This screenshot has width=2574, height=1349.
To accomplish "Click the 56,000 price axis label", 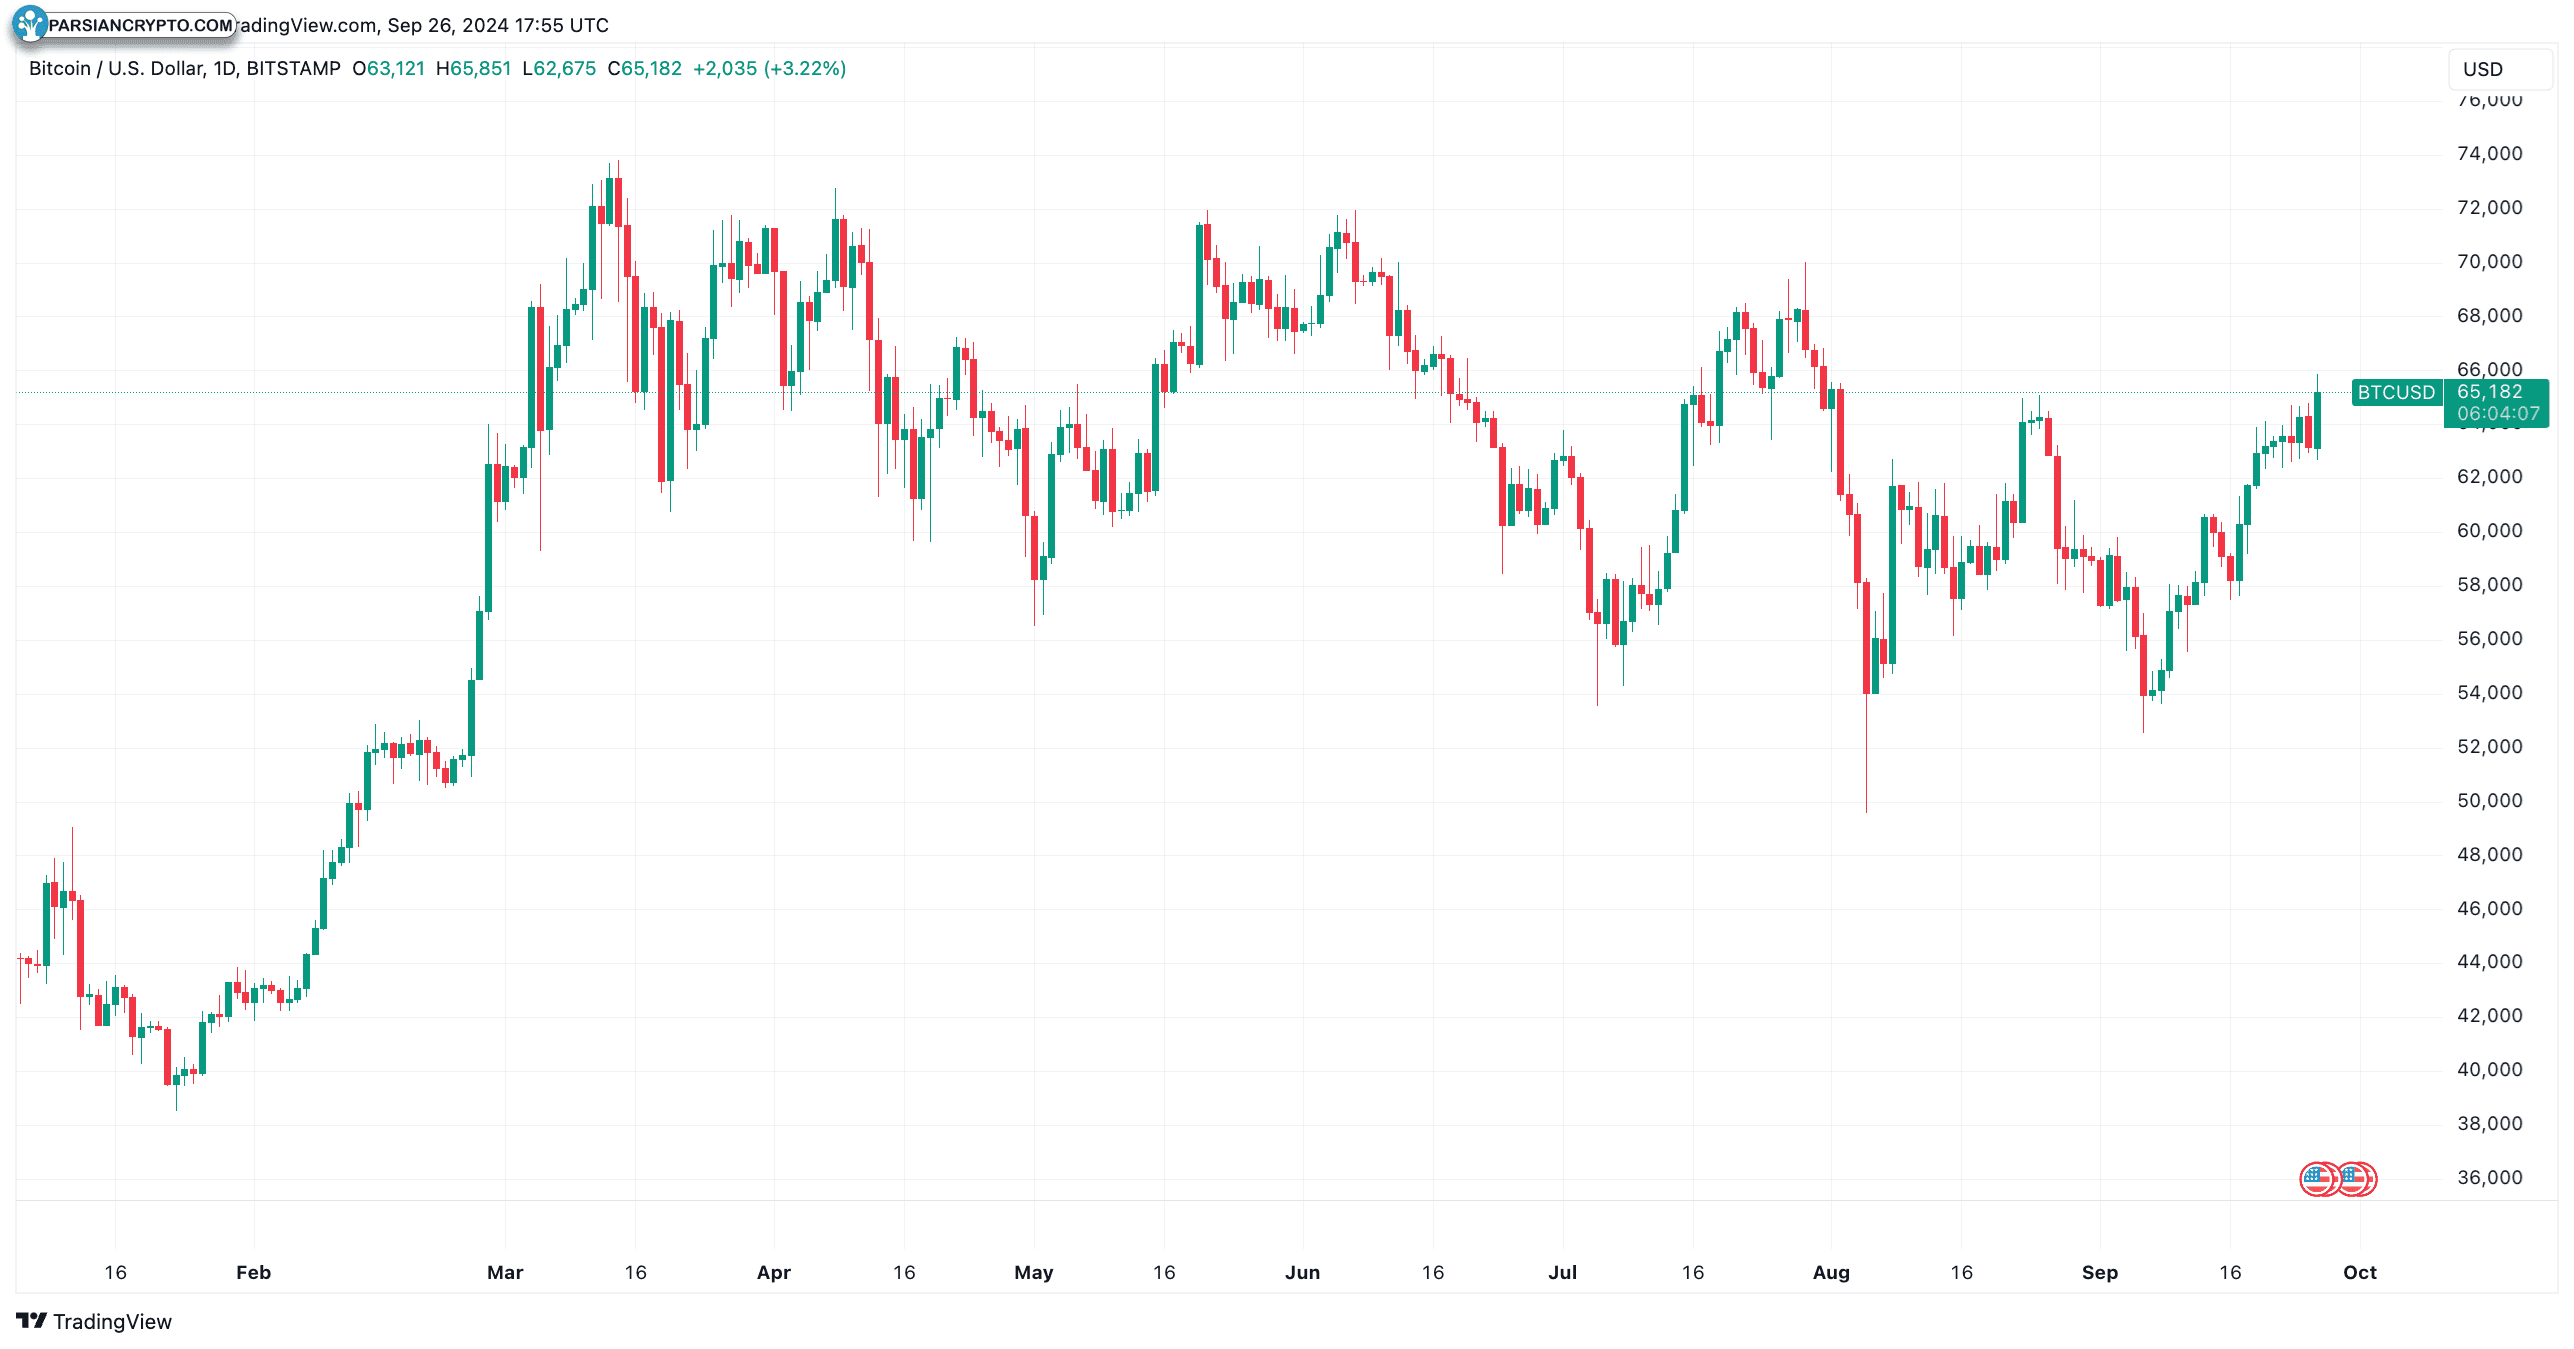I will [x=2489, y=639].
